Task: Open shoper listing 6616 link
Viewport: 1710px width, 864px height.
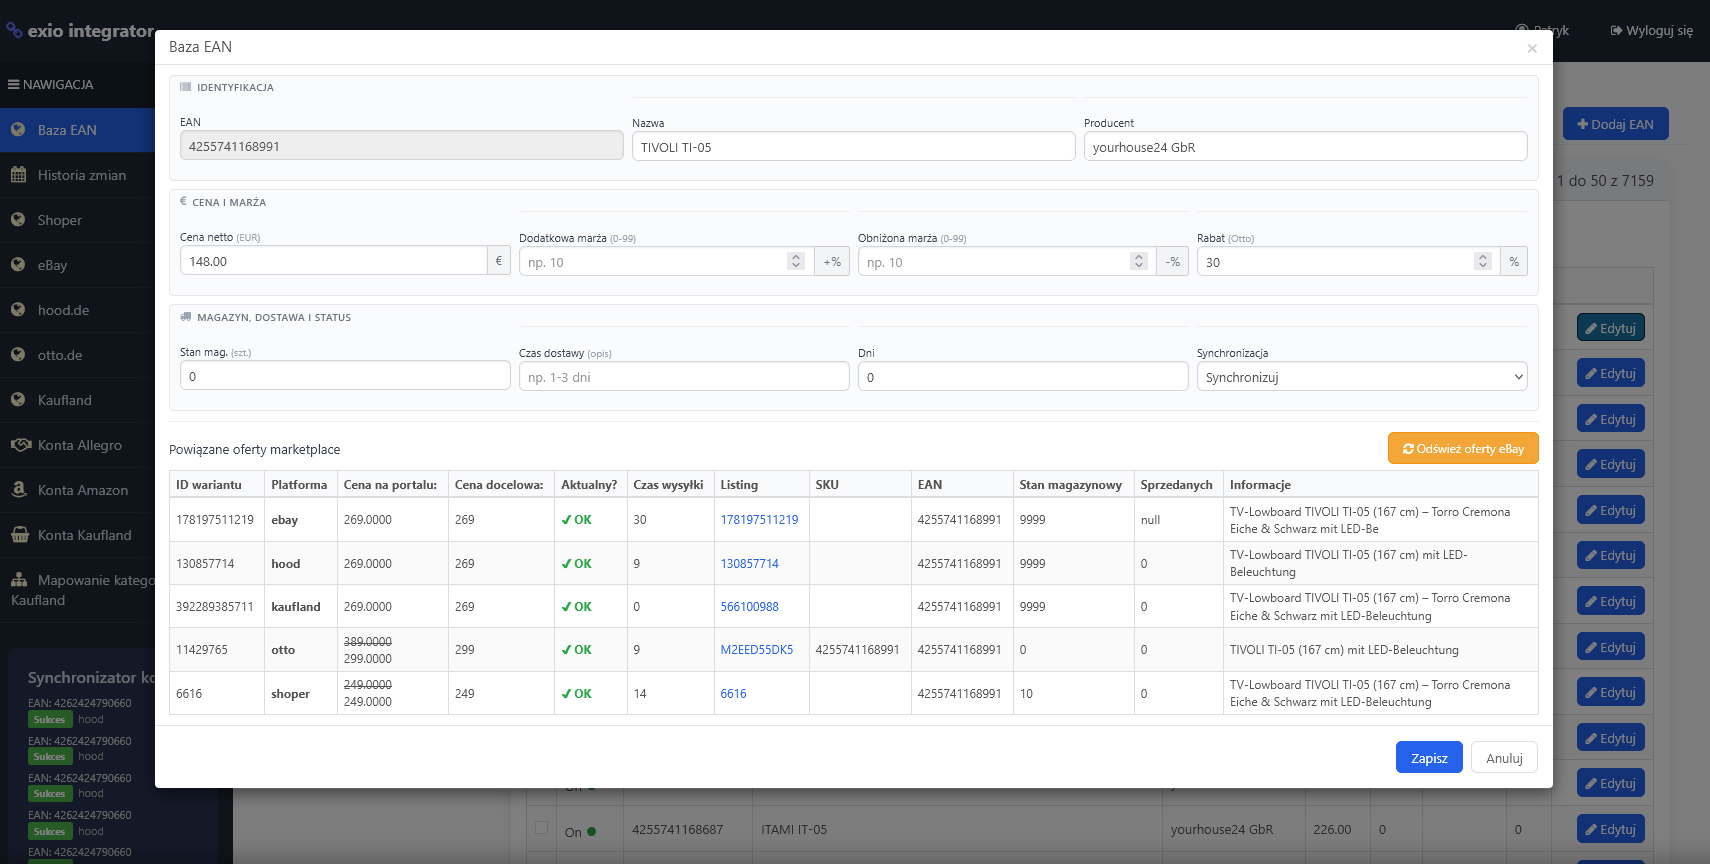Action: pyautogui.click(x=733, y=694)
